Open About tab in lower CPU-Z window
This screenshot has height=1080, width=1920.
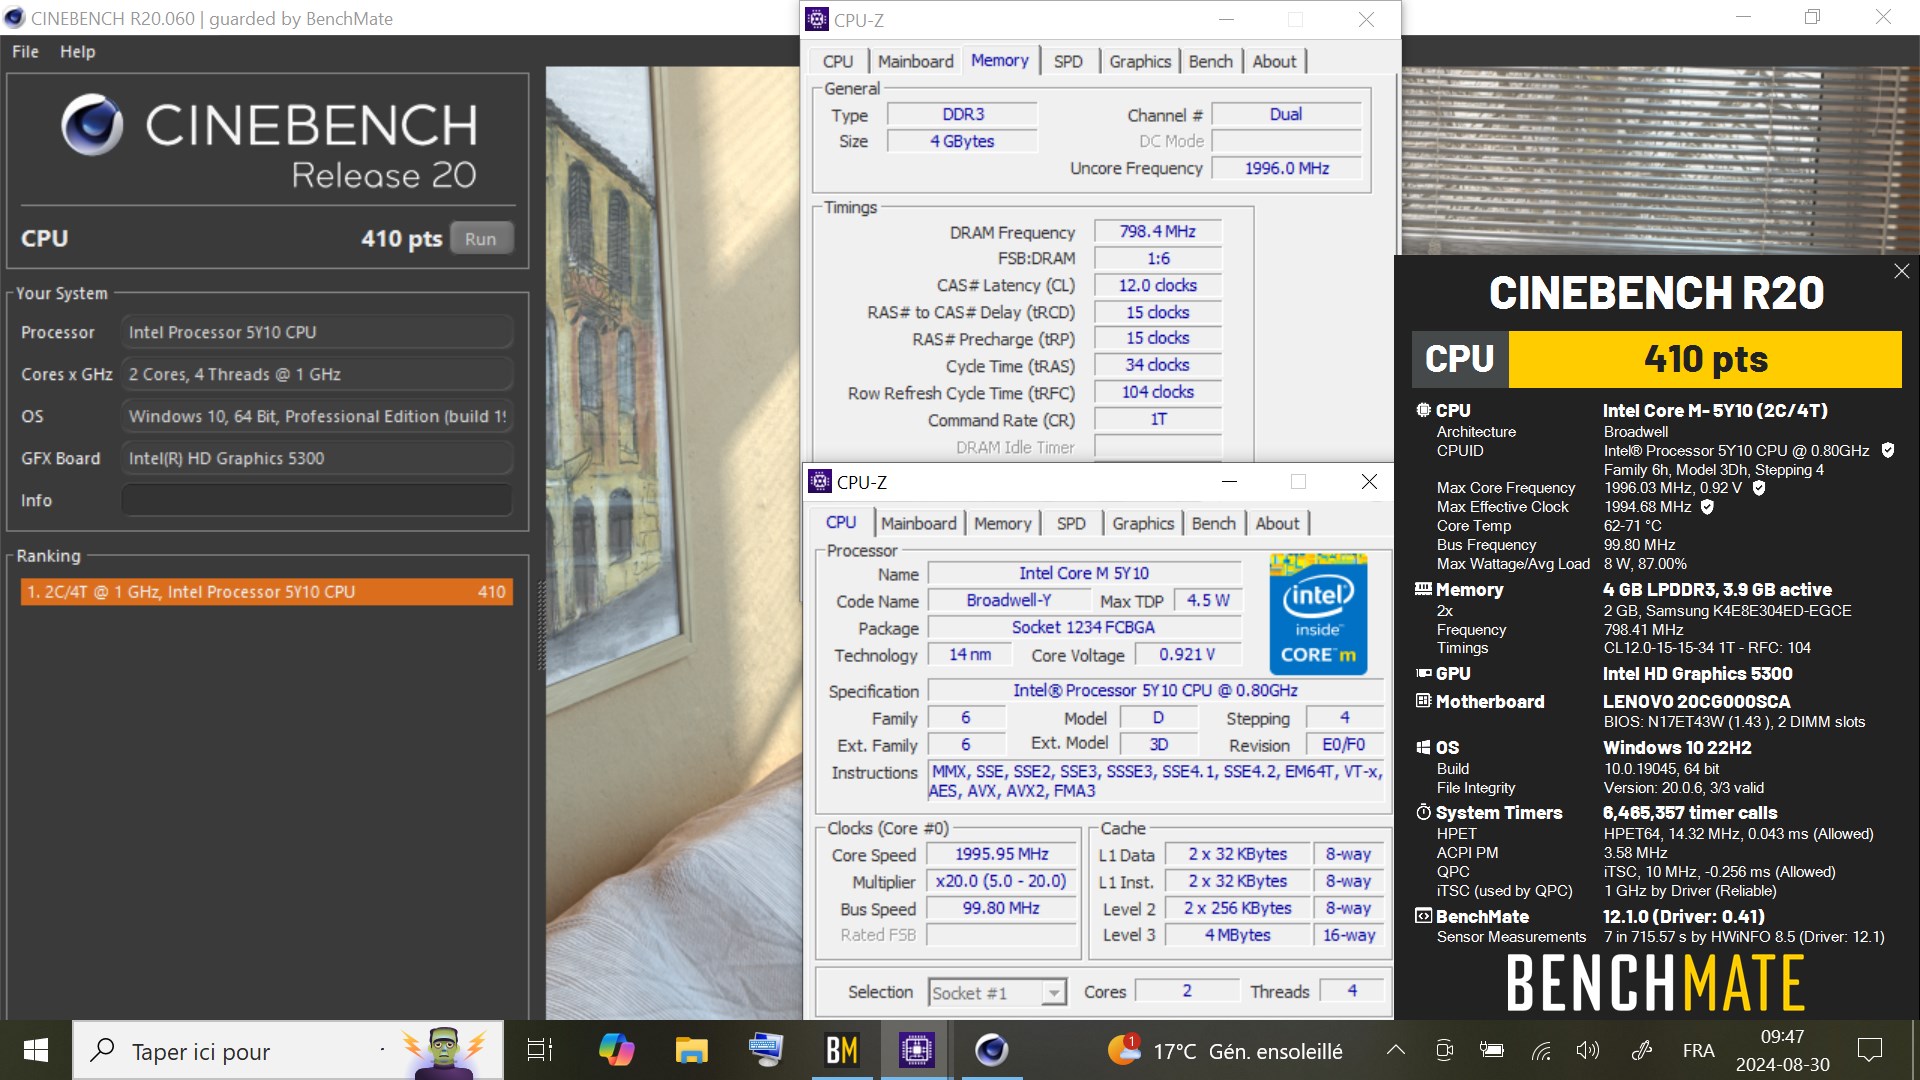pos(1277,523)
